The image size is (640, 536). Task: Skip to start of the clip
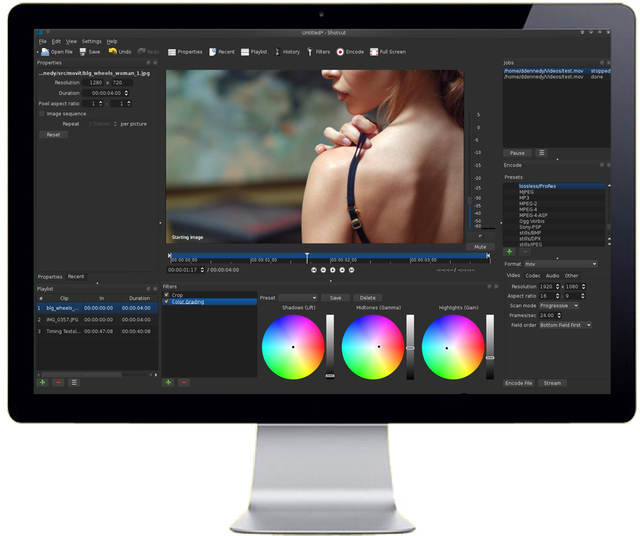click(313, 270)
